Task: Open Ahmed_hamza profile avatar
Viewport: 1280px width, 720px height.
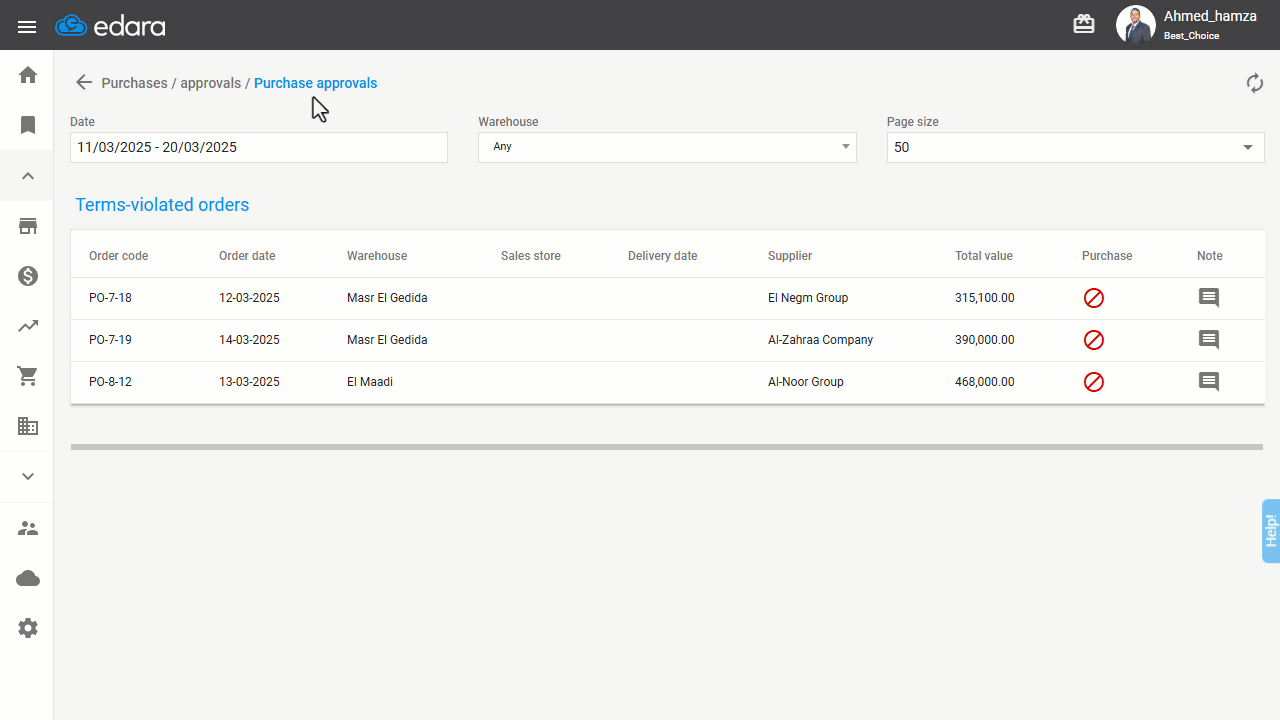Action: [x=1136, y=25]
